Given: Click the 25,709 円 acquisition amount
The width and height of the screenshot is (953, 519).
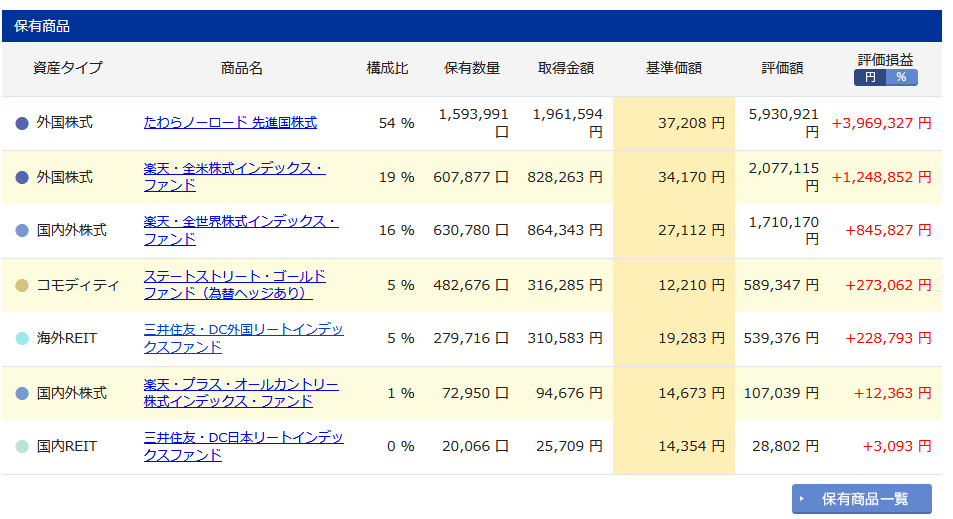Looking at the screenshot, I should pos(569,446).
